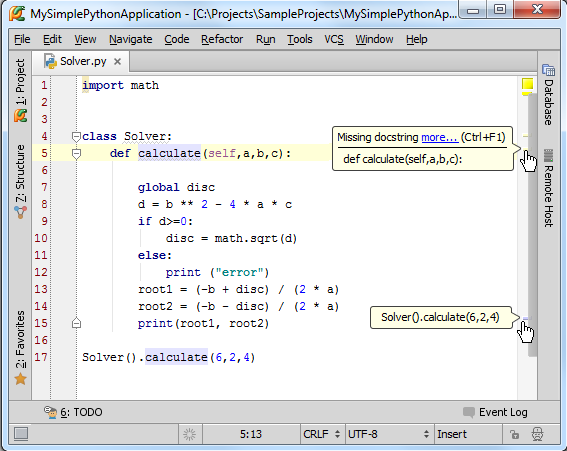Open the Tools menu
567x451 pixels.
[x=300, y=39]
